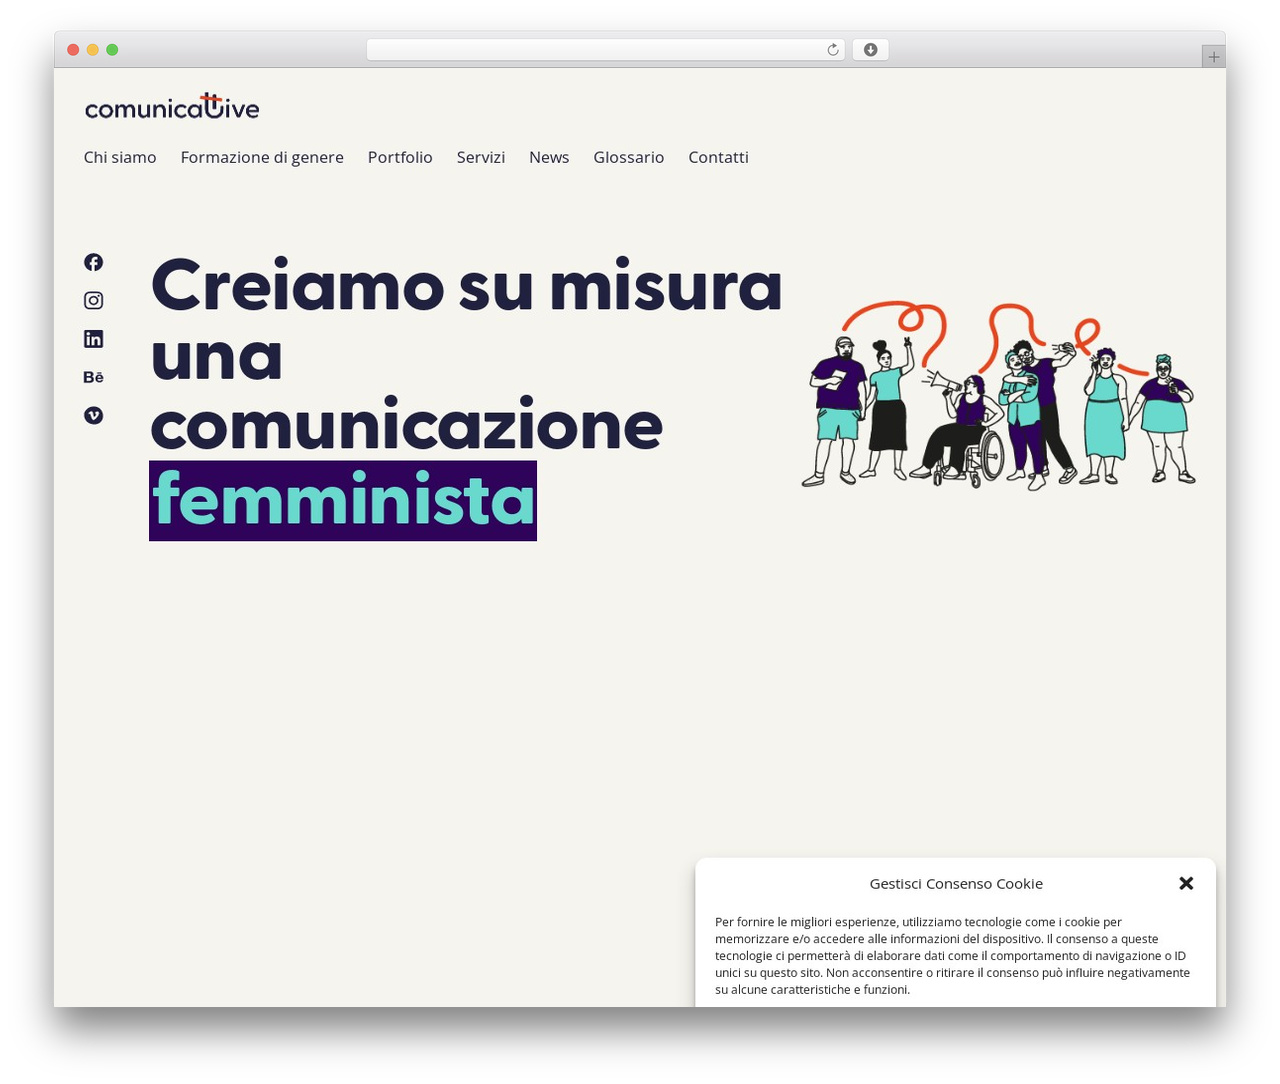The image size is (1280, 1084).
Task: Open a new browser tab
Action: (1213, 57)
